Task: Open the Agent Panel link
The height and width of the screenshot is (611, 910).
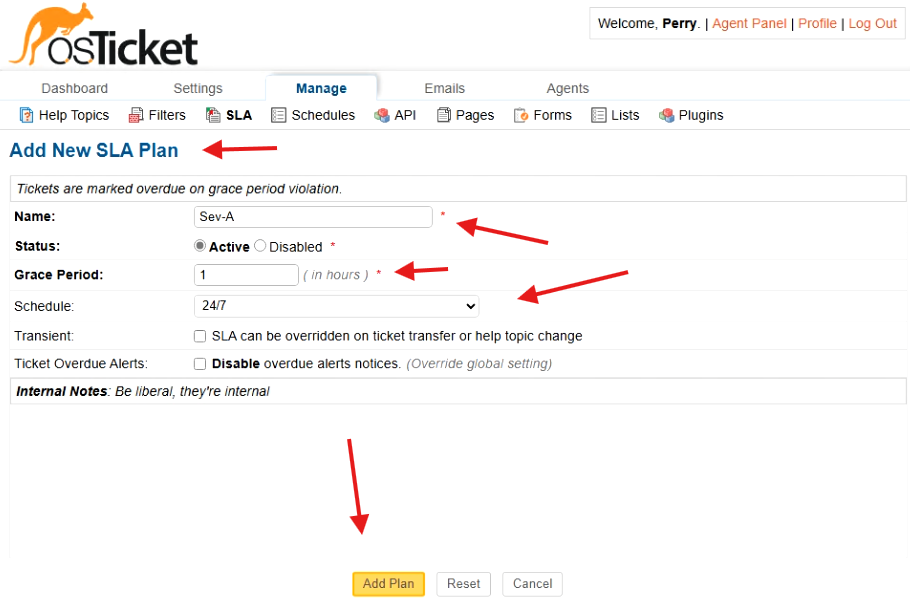Action: [x=749, y=23]
